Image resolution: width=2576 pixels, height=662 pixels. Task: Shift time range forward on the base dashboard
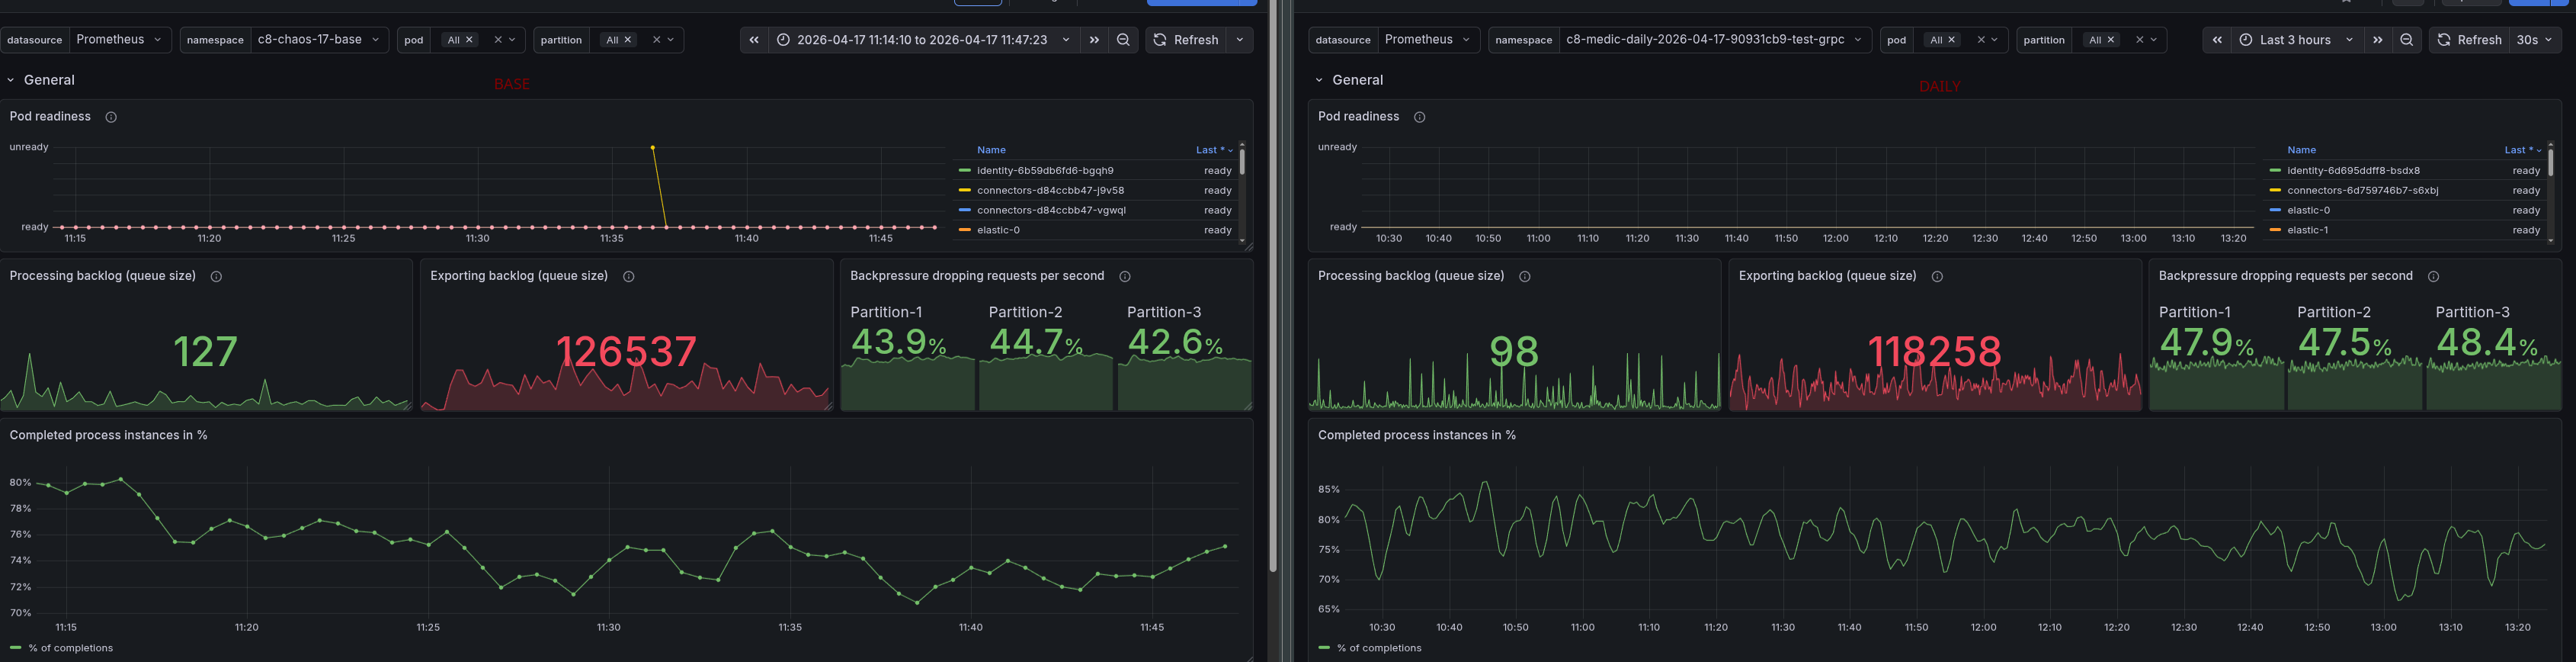[1094, 40]
